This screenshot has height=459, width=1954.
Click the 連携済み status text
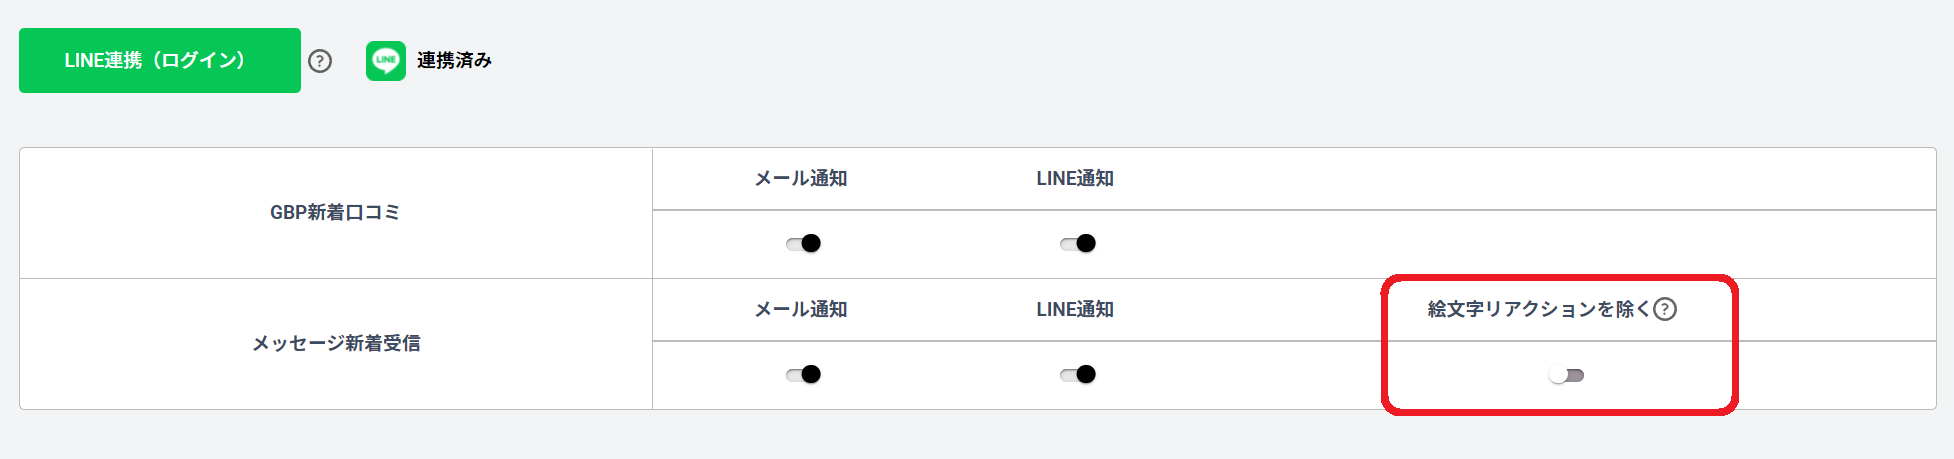pyautogui.click(x=454, y=61)
